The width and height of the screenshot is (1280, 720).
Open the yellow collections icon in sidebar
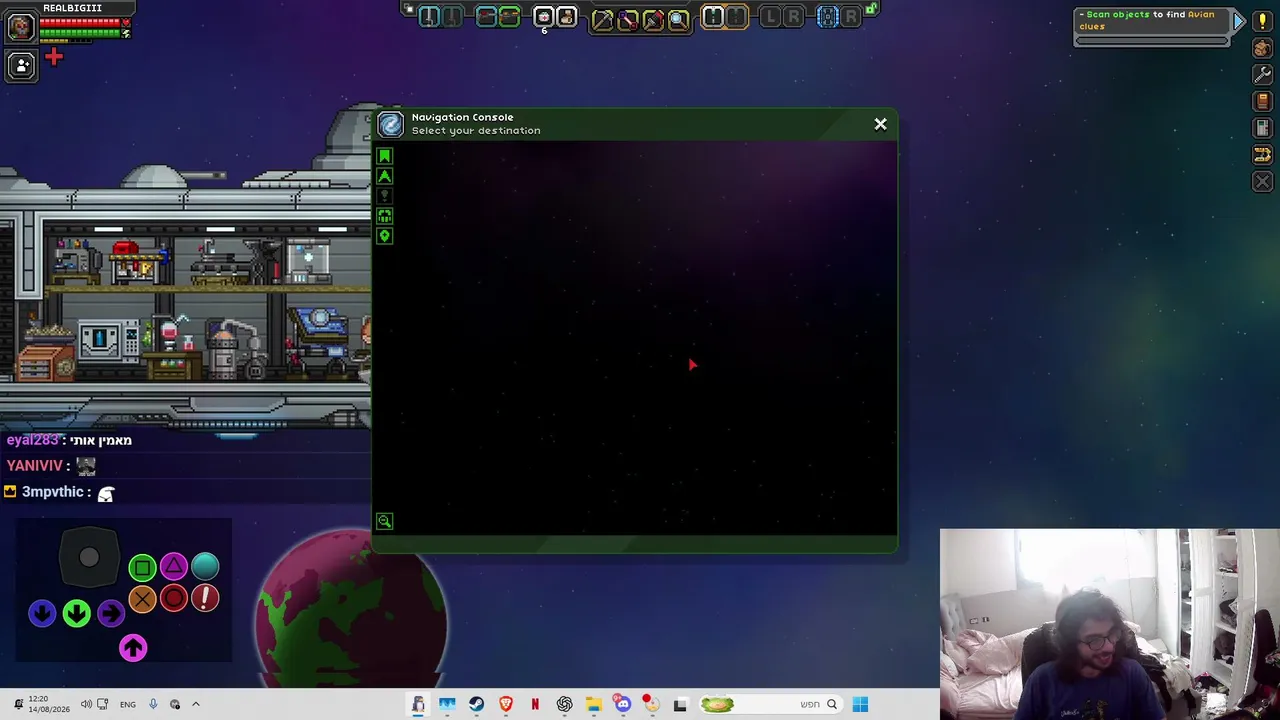[1262, 155]
